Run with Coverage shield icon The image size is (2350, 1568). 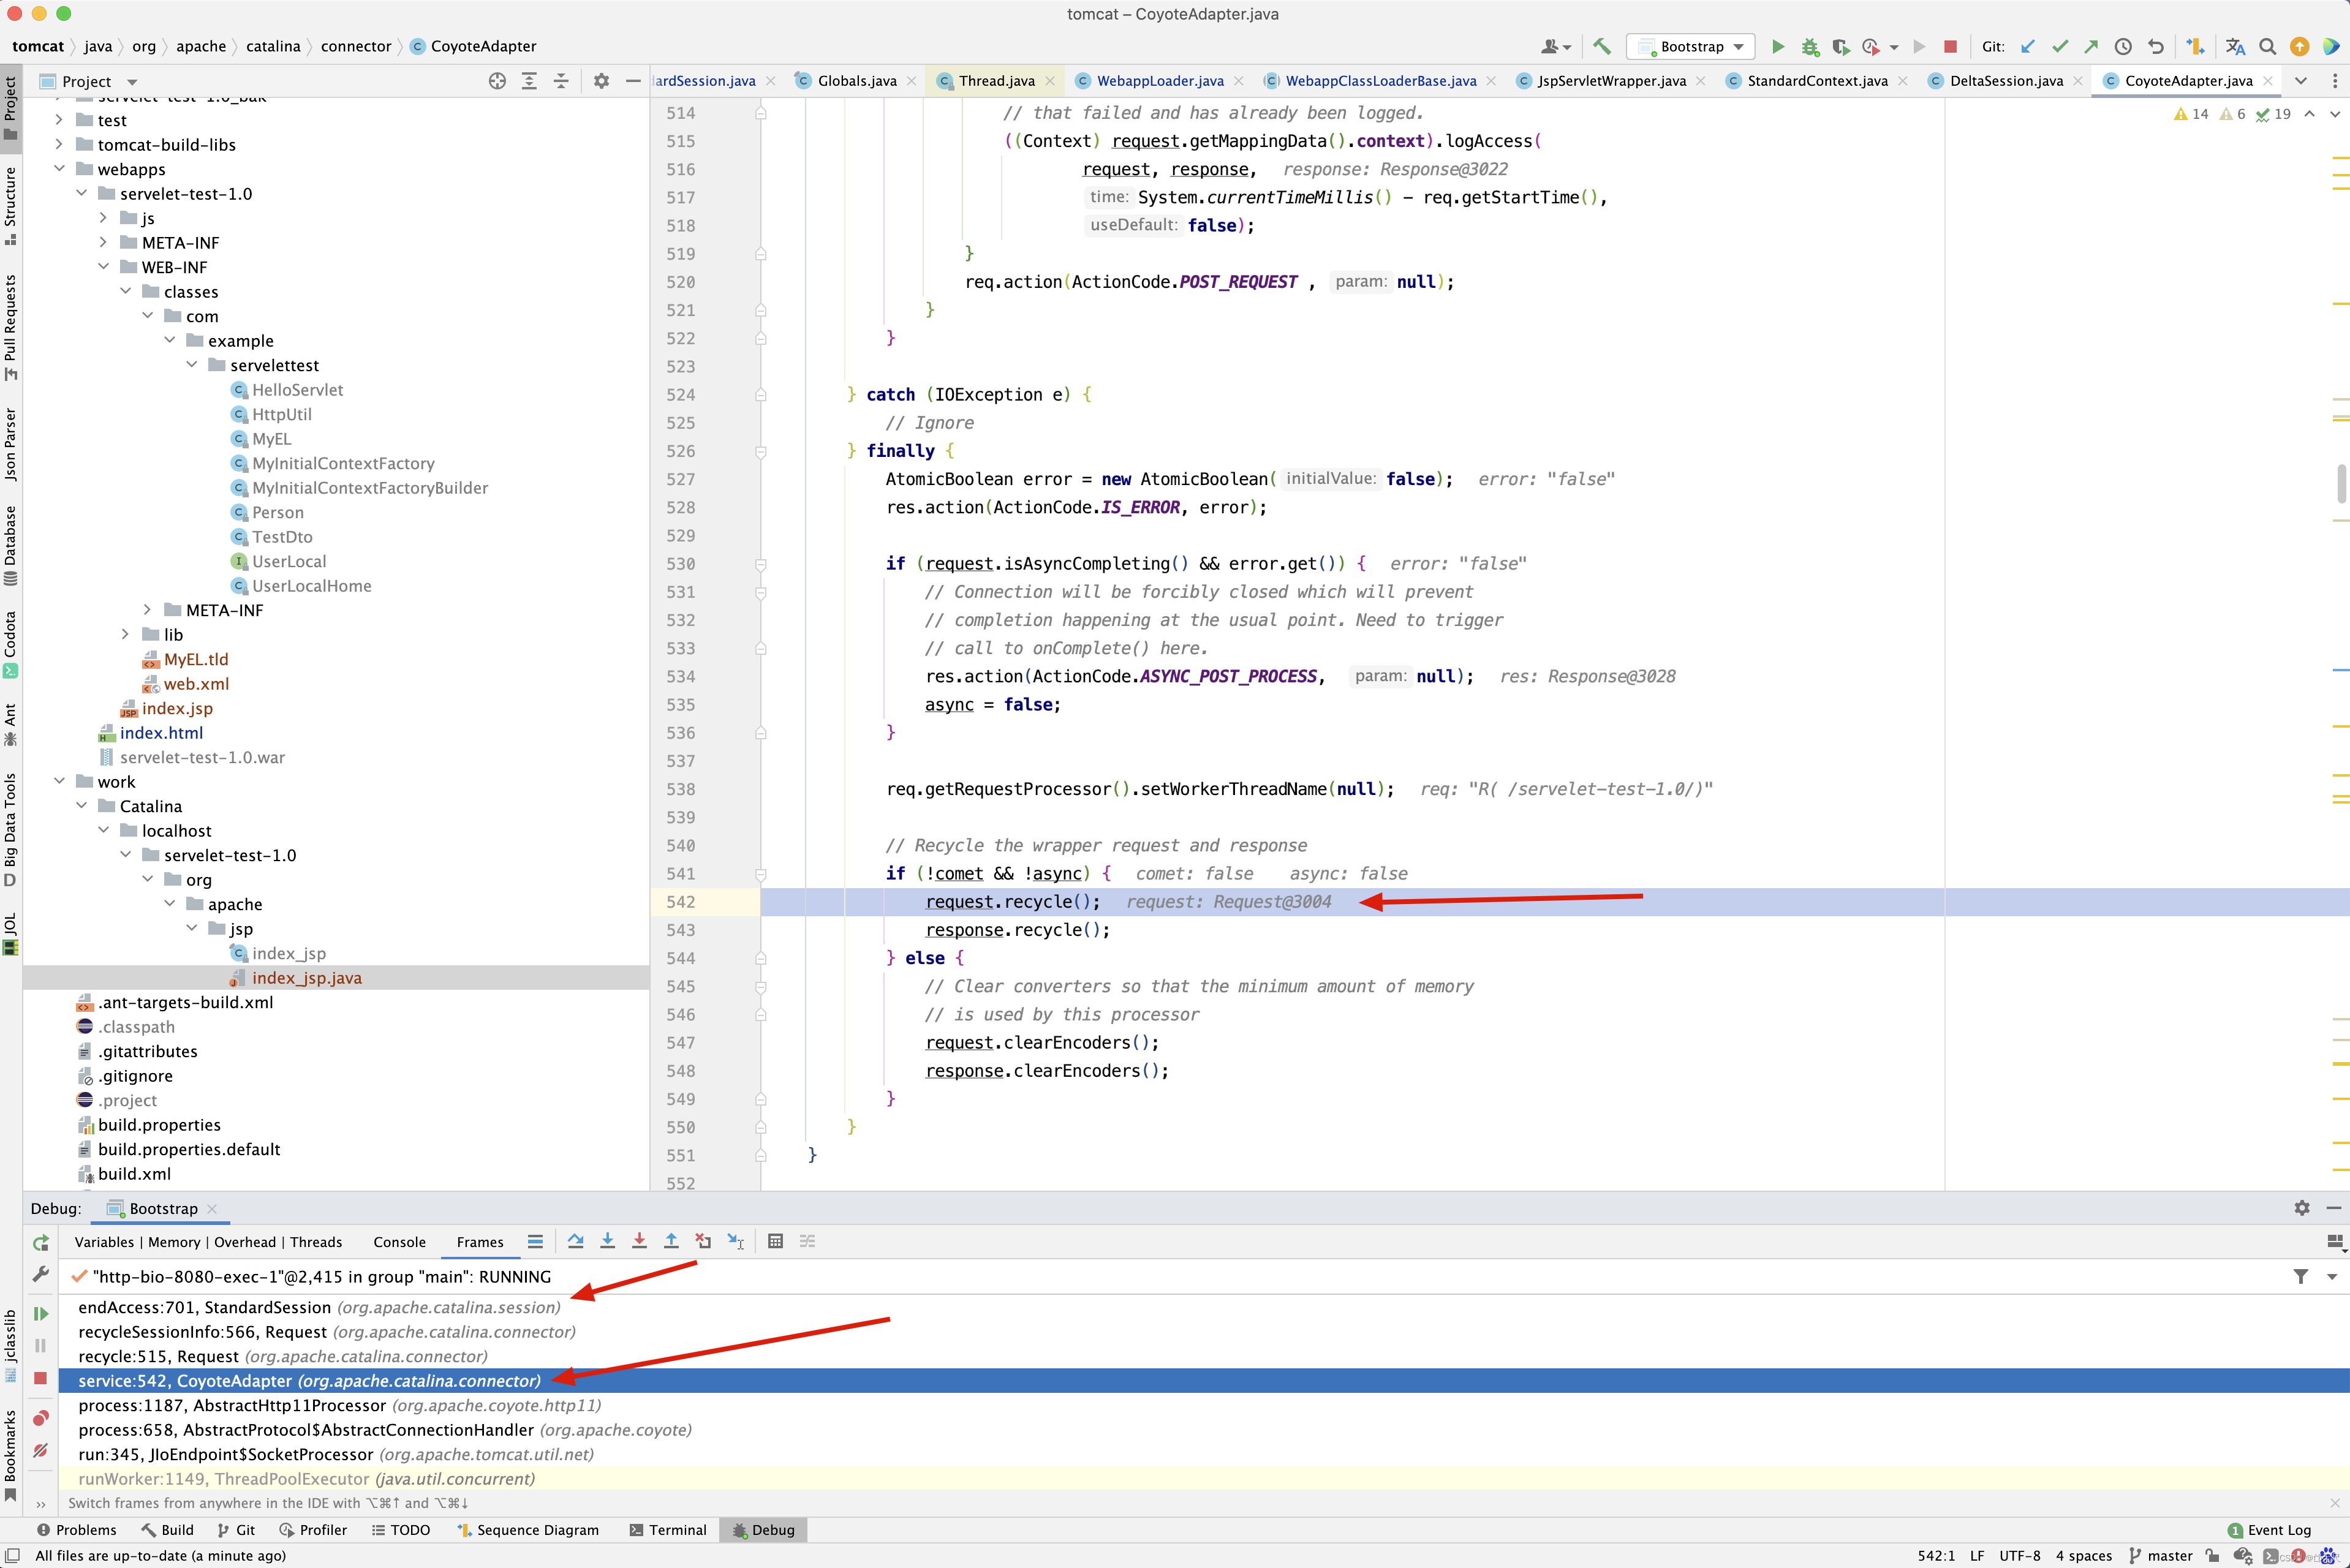point(1840,46)
